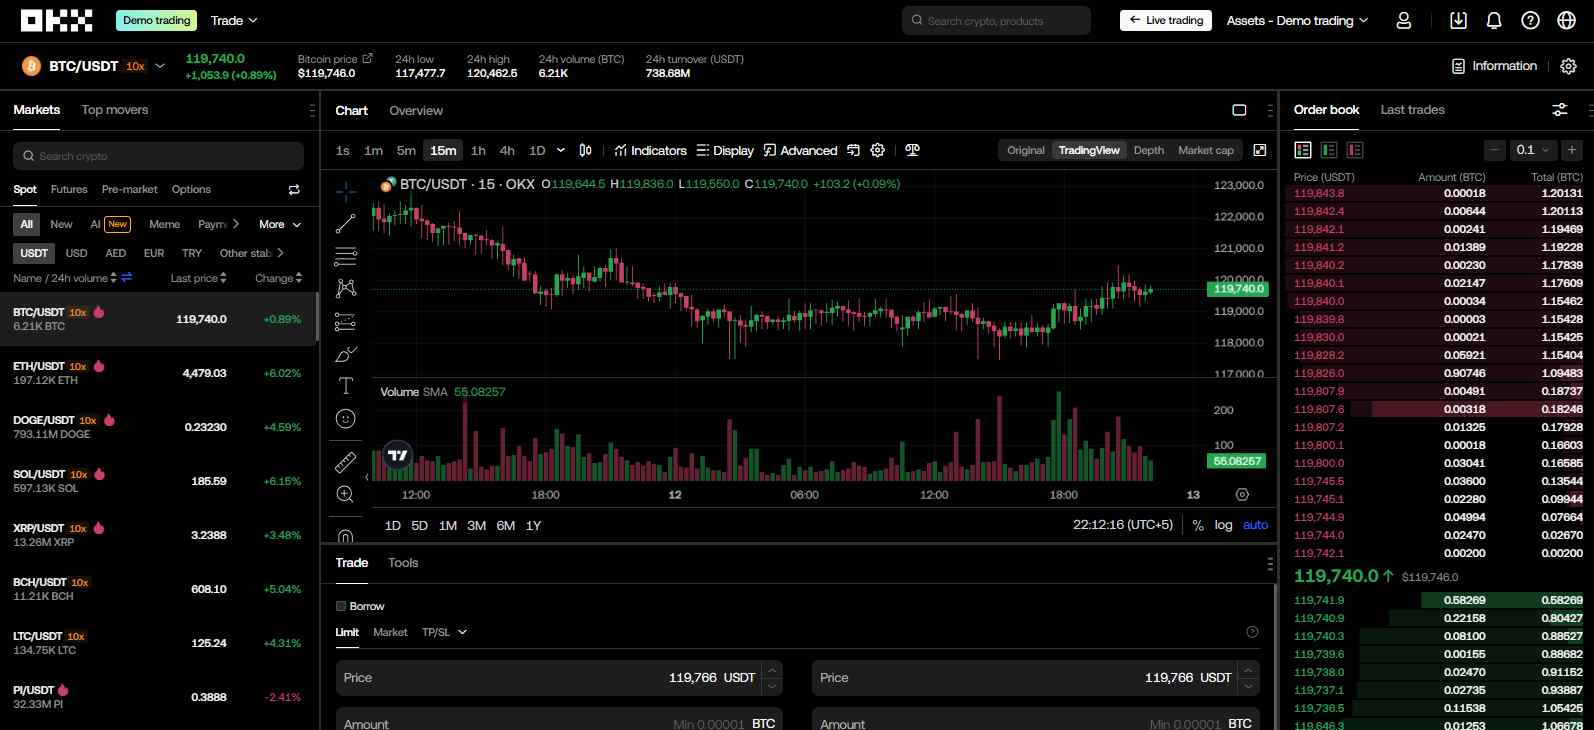Open the candlestick chart style picker
This screenshot has width=1594, height=730.
[x=585, y=150]
